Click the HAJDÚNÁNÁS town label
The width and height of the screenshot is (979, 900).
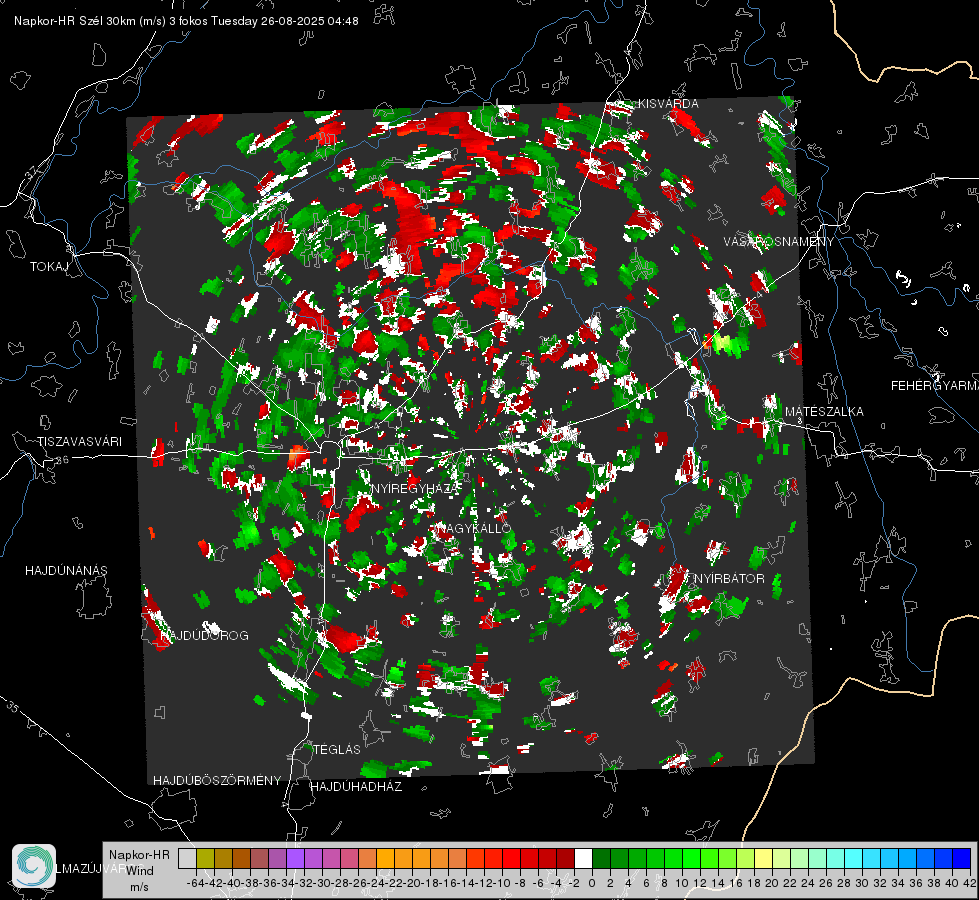(x=66, y=571)
